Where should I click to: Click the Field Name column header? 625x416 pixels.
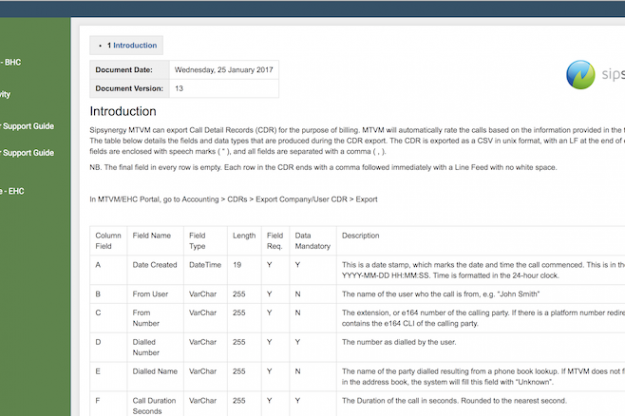153,235
